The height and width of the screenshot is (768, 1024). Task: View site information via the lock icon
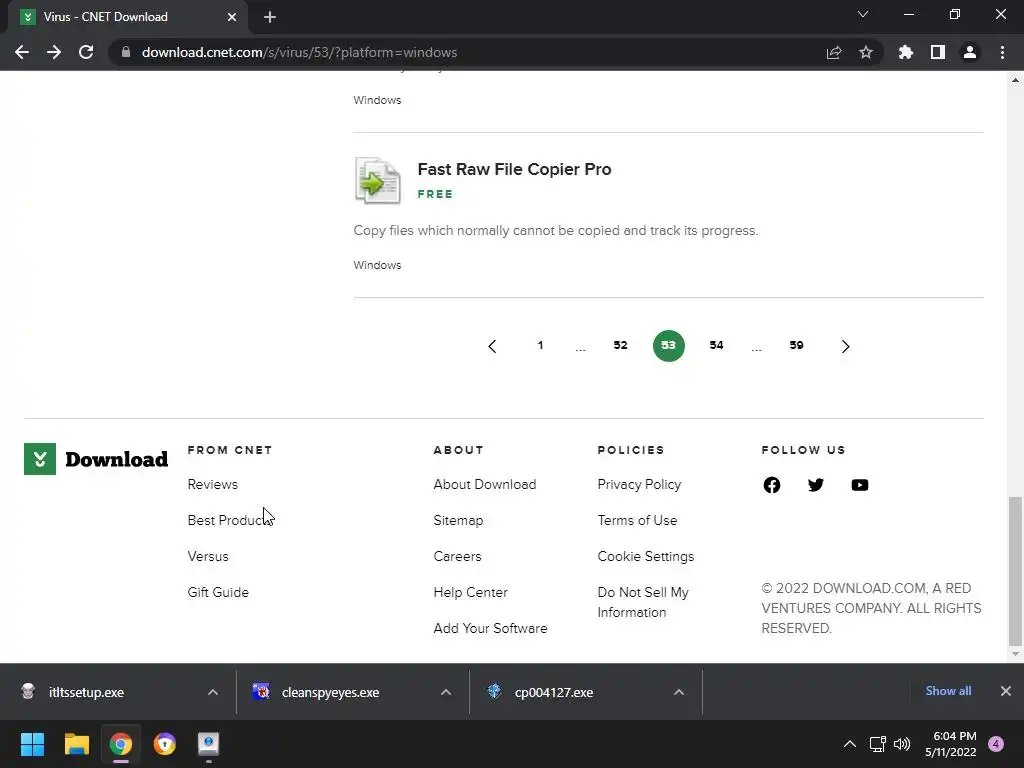126,52
